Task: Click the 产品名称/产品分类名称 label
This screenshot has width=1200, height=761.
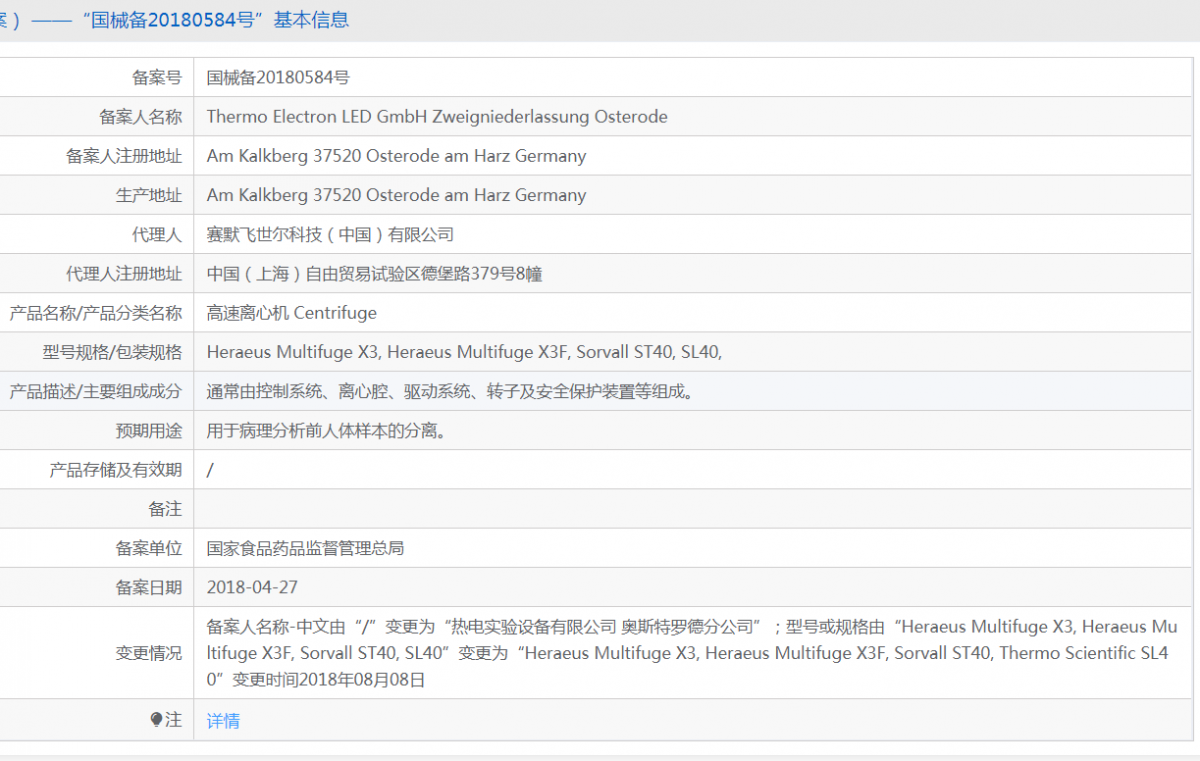Action: point(96,312)
